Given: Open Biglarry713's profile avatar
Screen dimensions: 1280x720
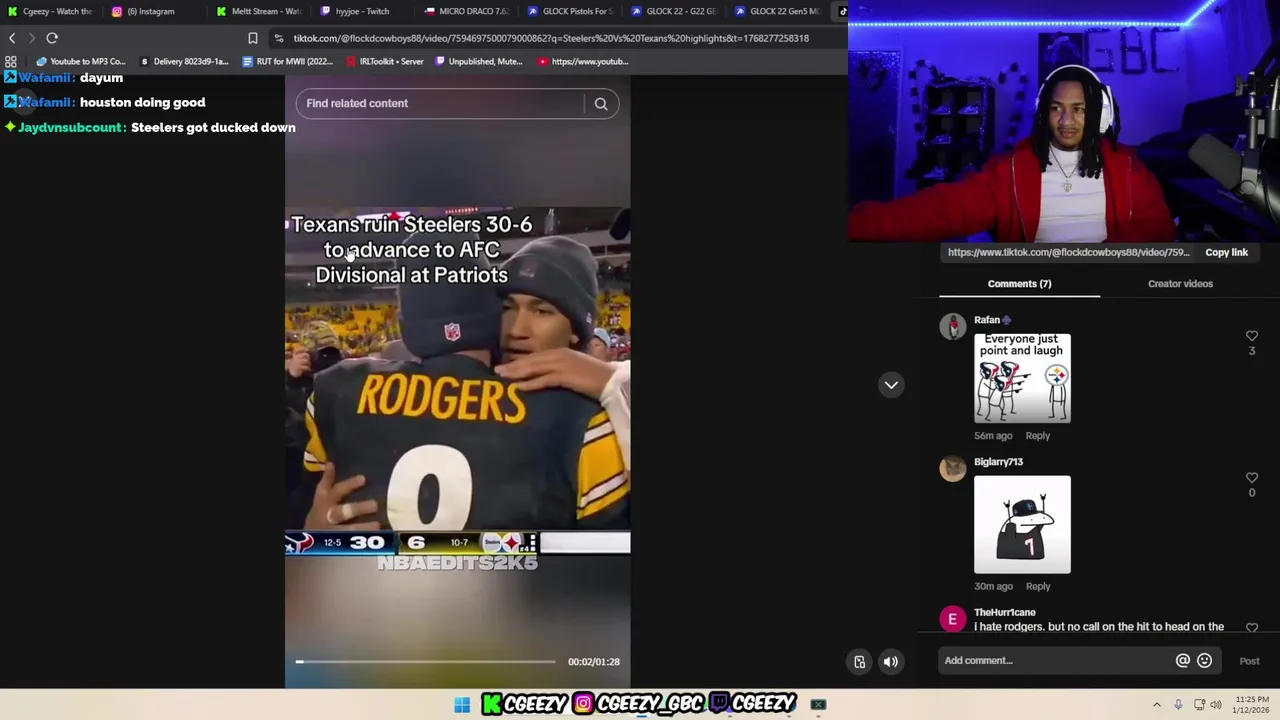Looking at the screenshot, I should click(953, 469).
